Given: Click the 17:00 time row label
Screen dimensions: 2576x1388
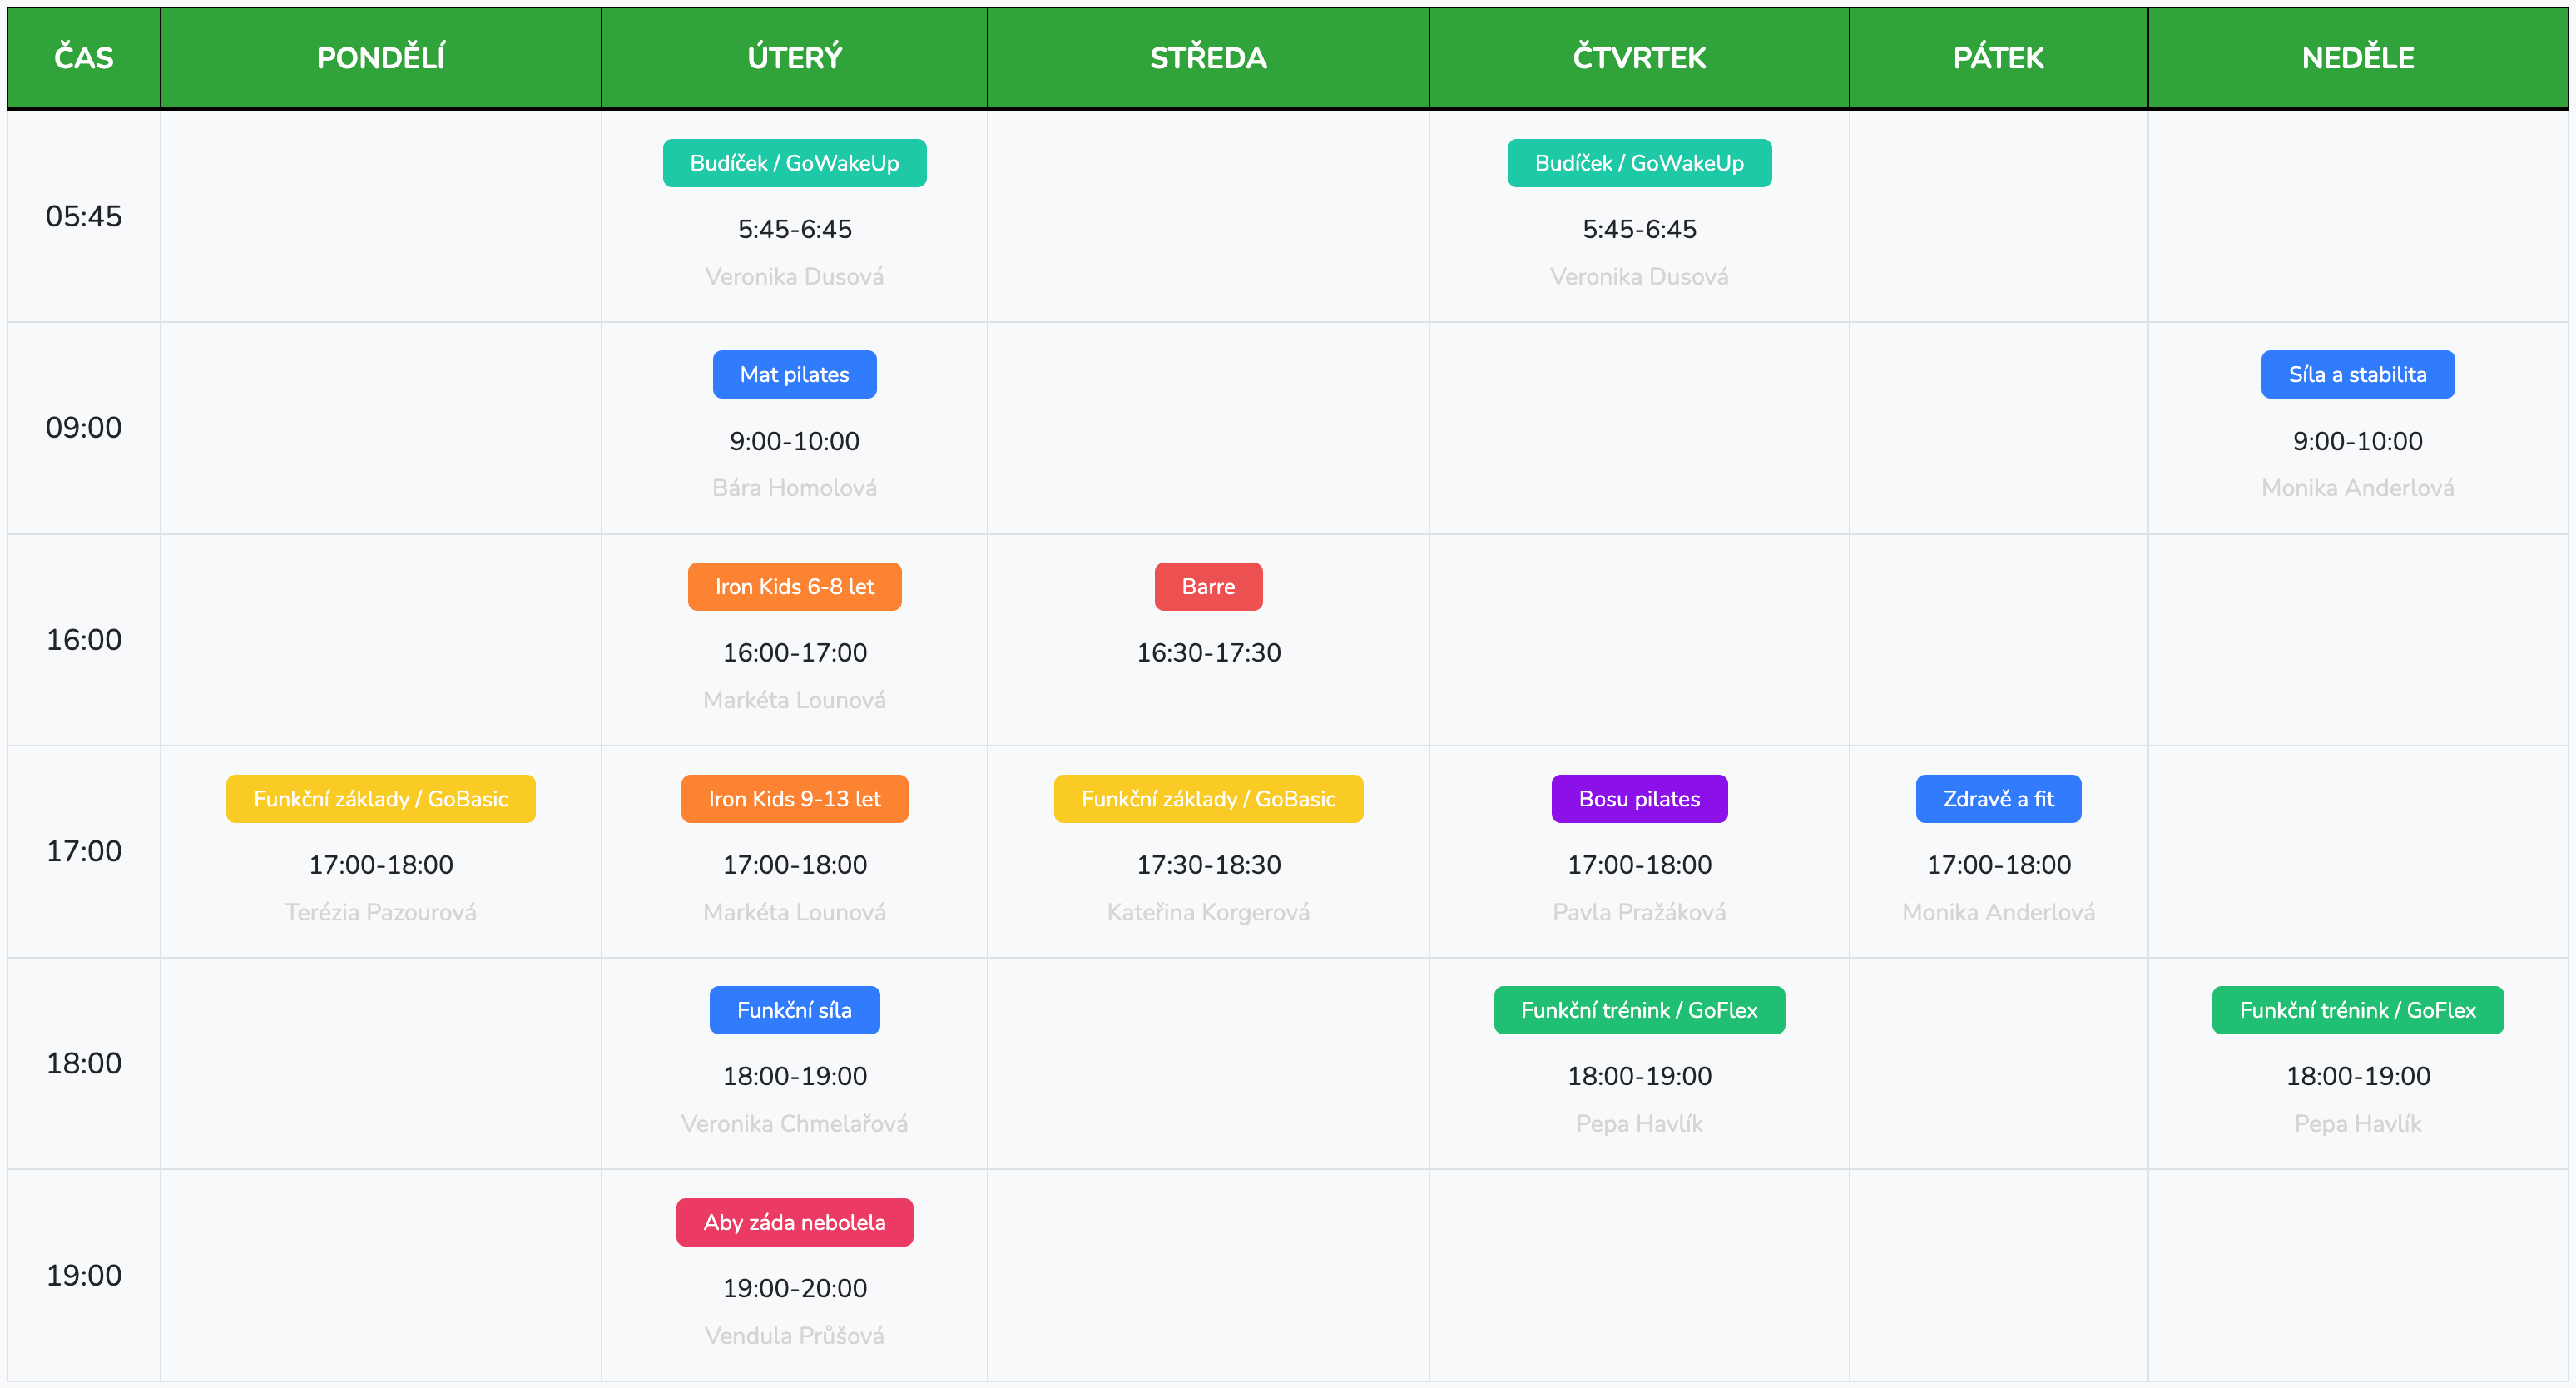Looking at the screenshot, I should 84,851.
